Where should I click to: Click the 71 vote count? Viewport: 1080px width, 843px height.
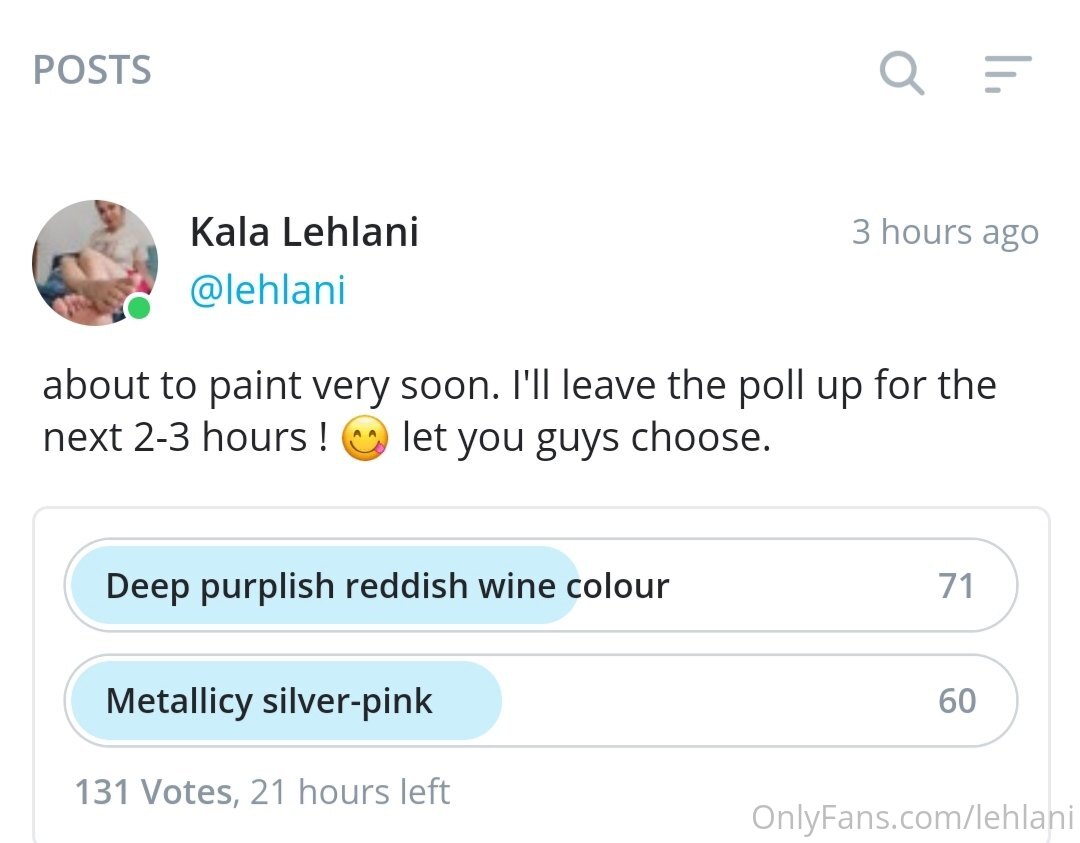pos(956,586)
